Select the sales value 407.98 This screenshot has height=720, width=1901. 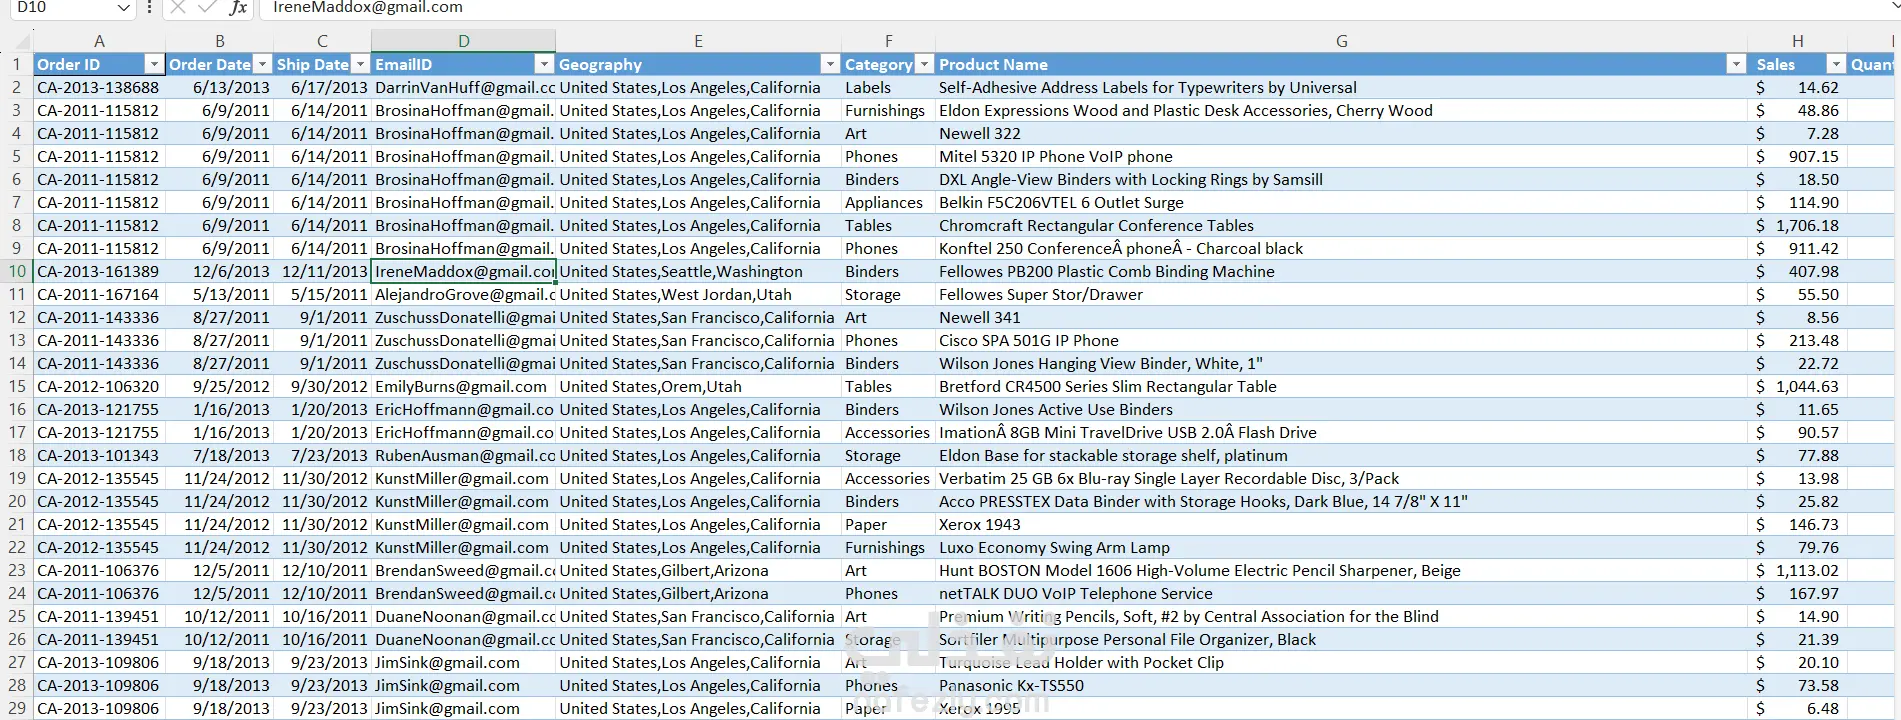pos(1798,271)
